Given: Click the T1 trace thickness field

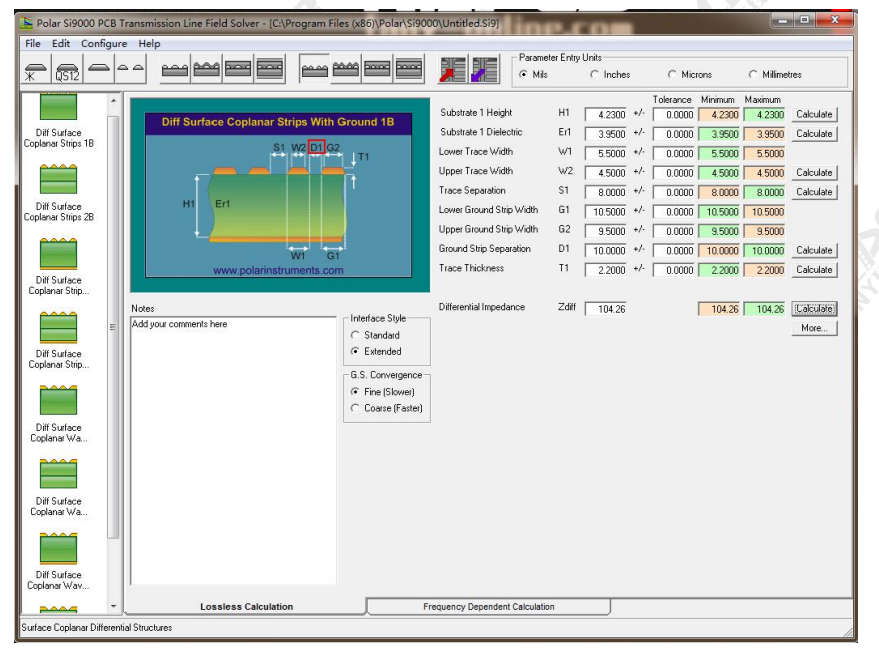Looking at the screenshot, I should click(605, 270).
